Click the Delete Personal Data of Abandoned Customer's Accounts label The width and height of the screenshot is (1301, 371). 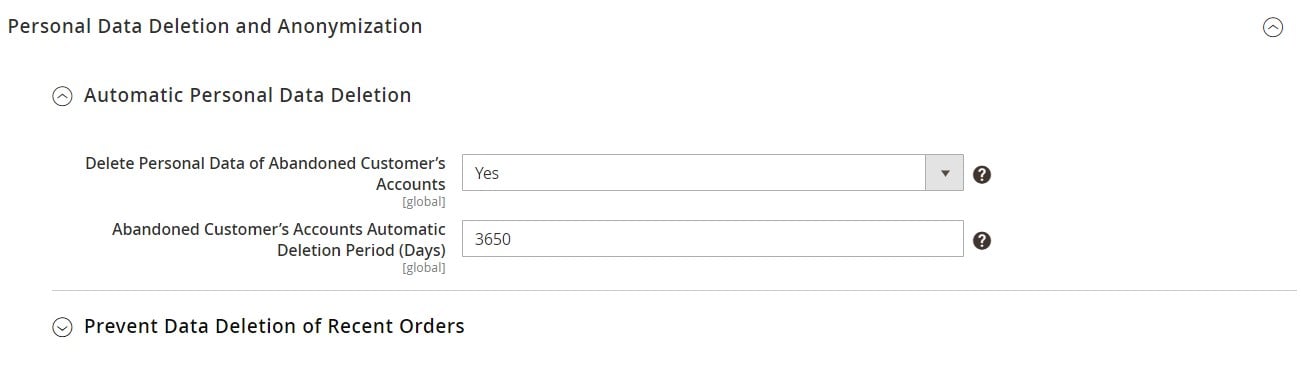coord(266,173)
